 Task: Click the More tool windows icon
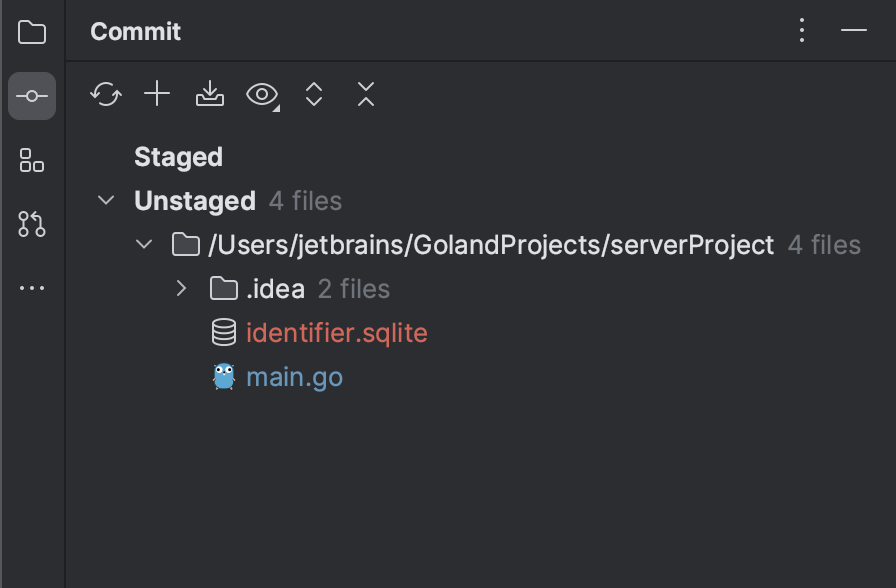(32, 288)
